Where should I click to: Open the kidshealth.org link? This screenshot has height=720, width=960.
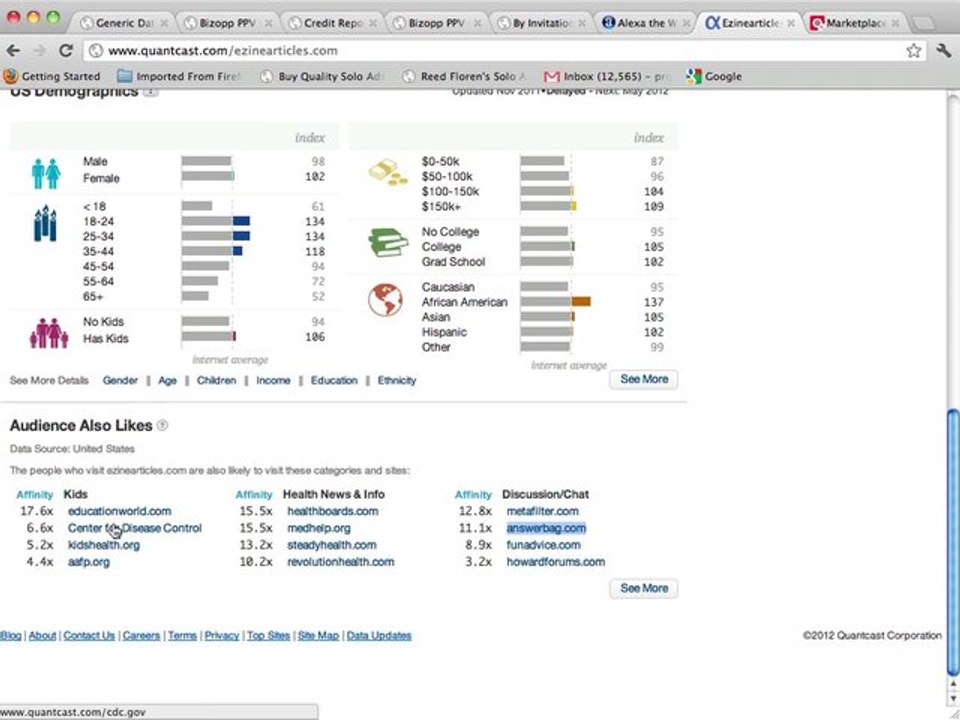(103, 545)
